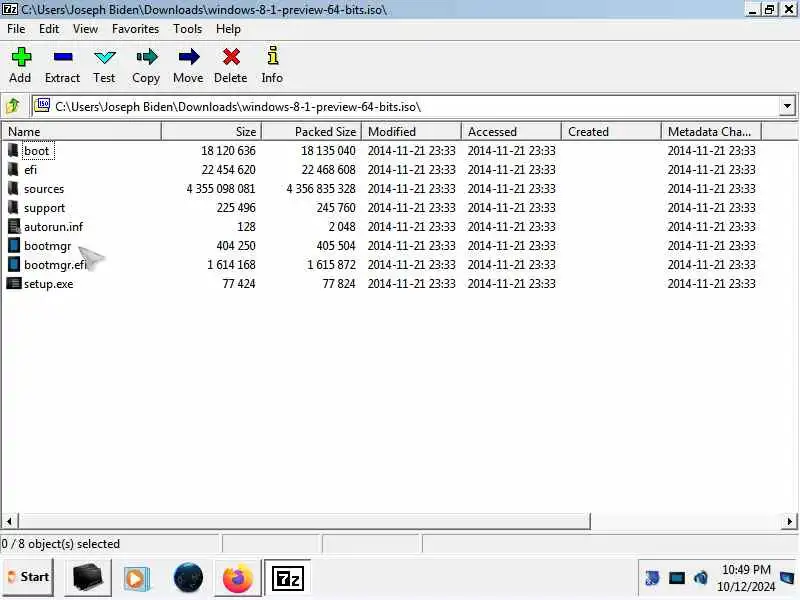Click the show desktop tray icon

pos(788,578)
